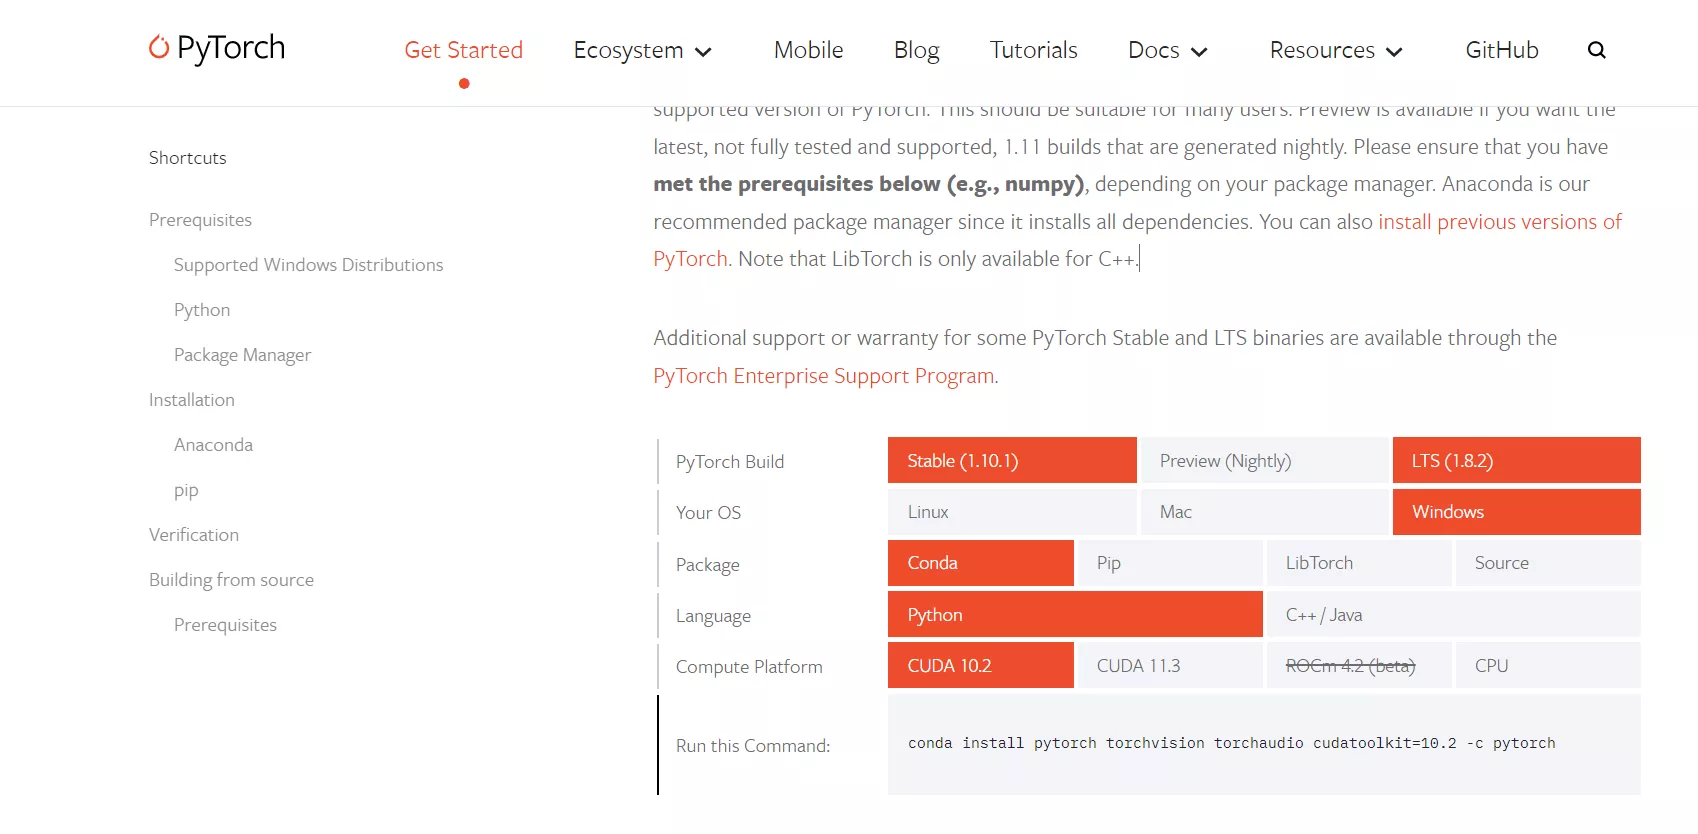Open the Blog nav item

[916, 50]
